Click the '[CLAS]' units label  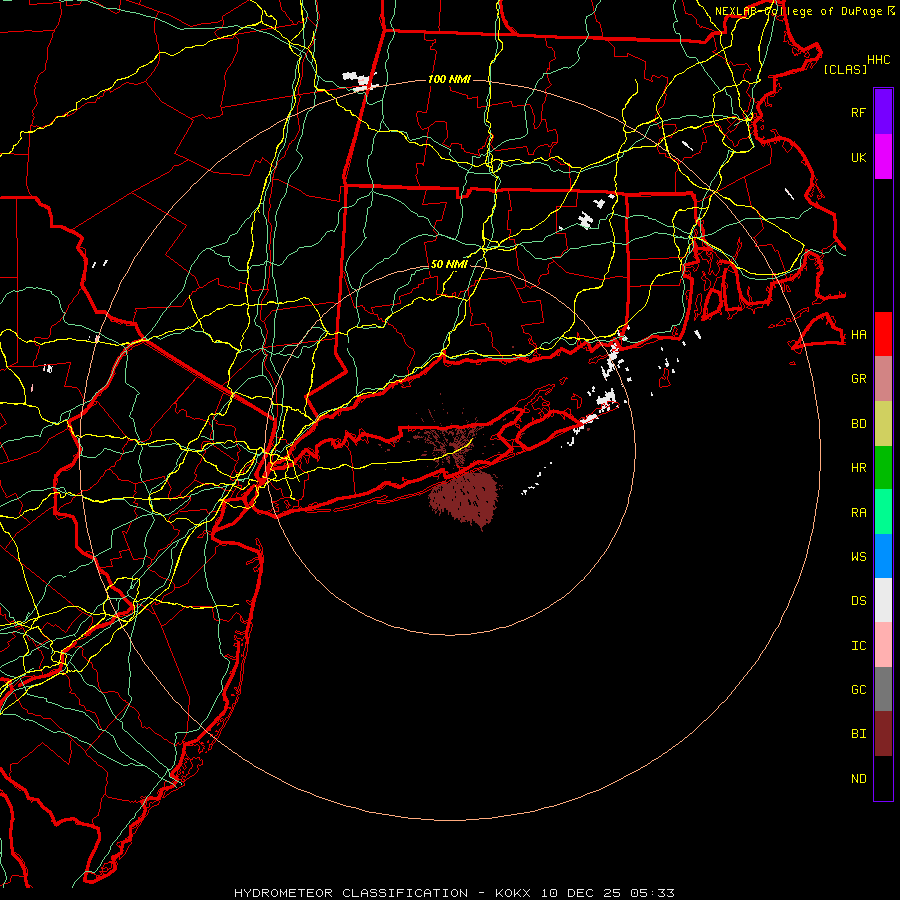[845, 69]
